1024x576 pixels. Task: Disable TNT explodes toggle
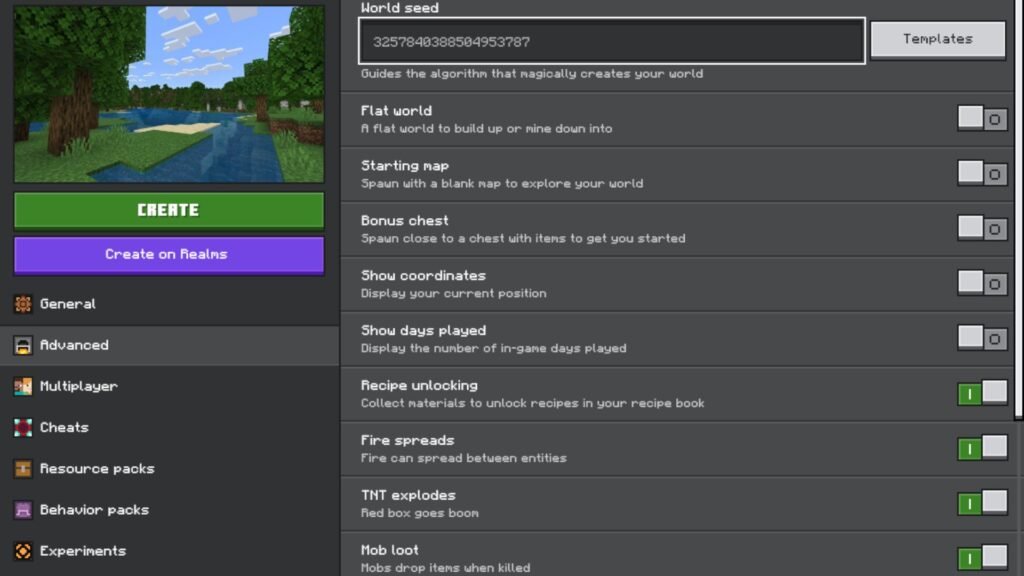(x=982, y=503)
